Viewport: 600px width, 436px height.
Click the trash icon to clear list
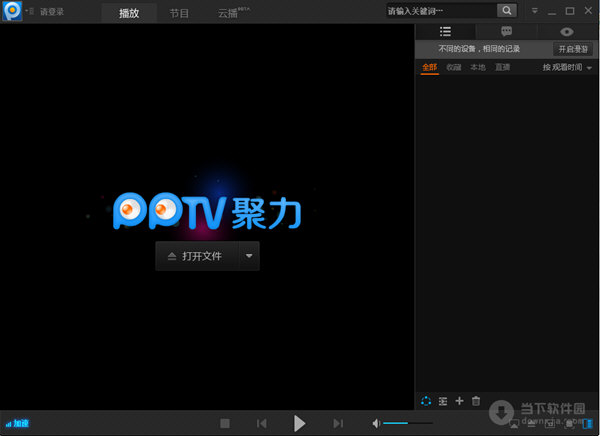point(476,401)
